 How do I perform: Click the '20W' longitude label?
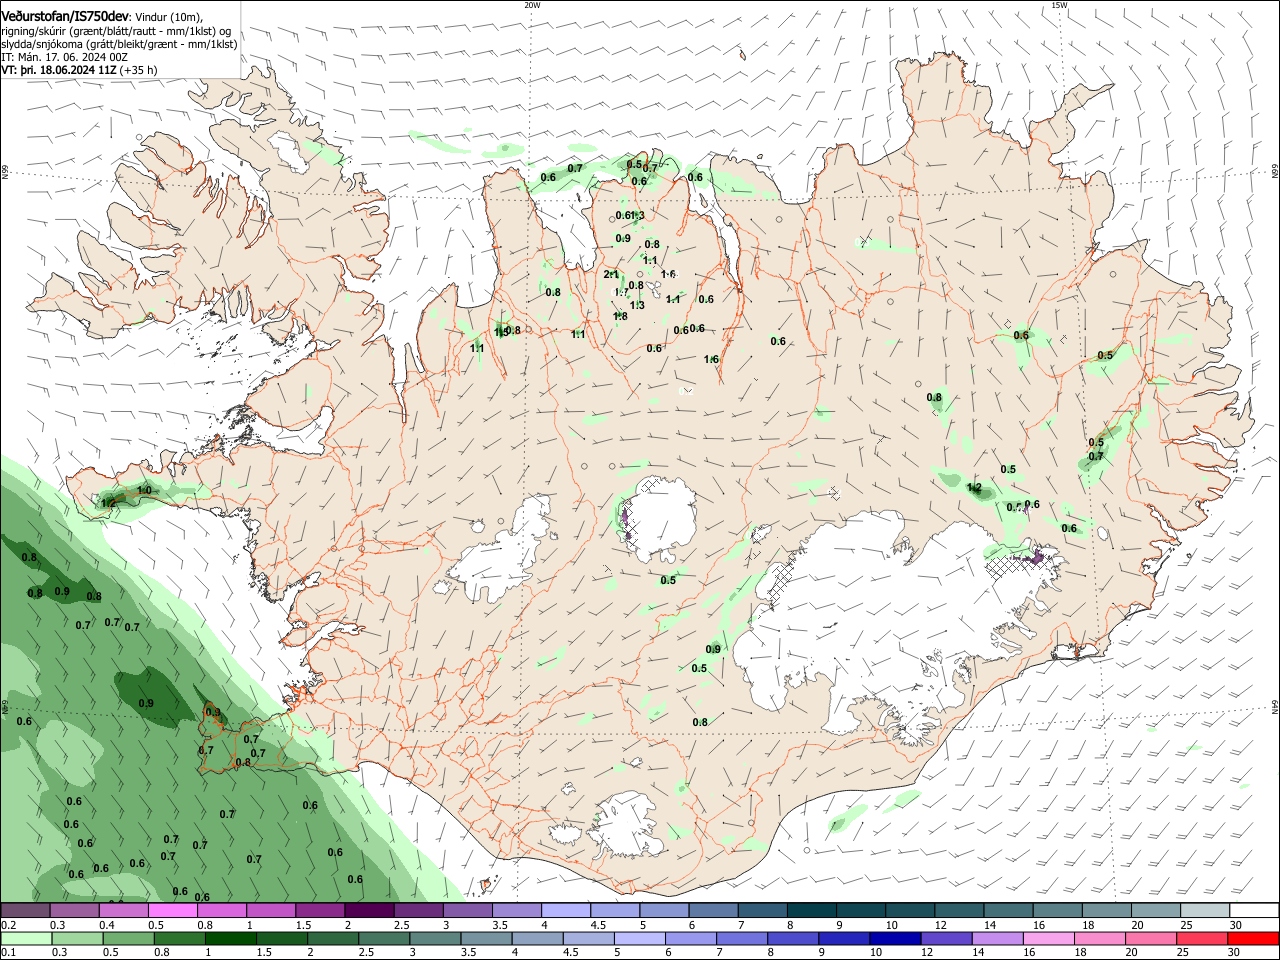click(x=532, y=5)
